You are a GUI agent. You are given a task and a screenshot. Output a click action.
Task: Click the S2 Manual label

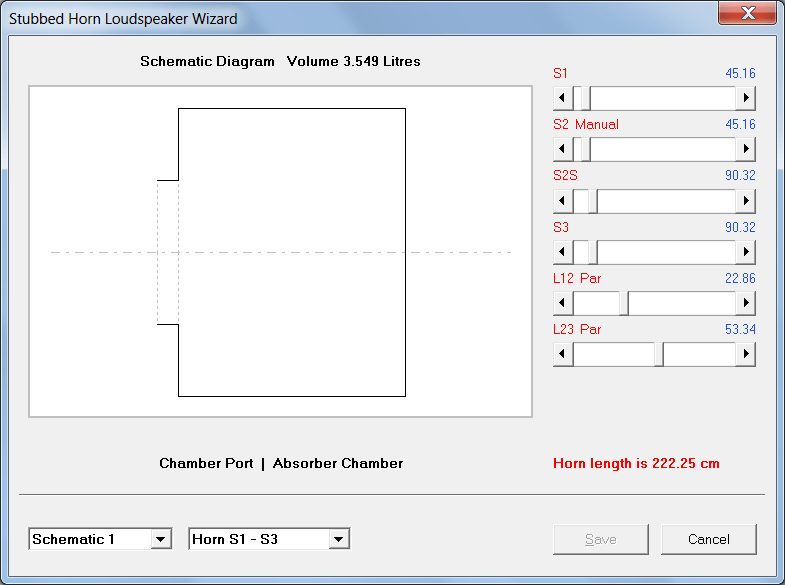click(x=586, y=124)
